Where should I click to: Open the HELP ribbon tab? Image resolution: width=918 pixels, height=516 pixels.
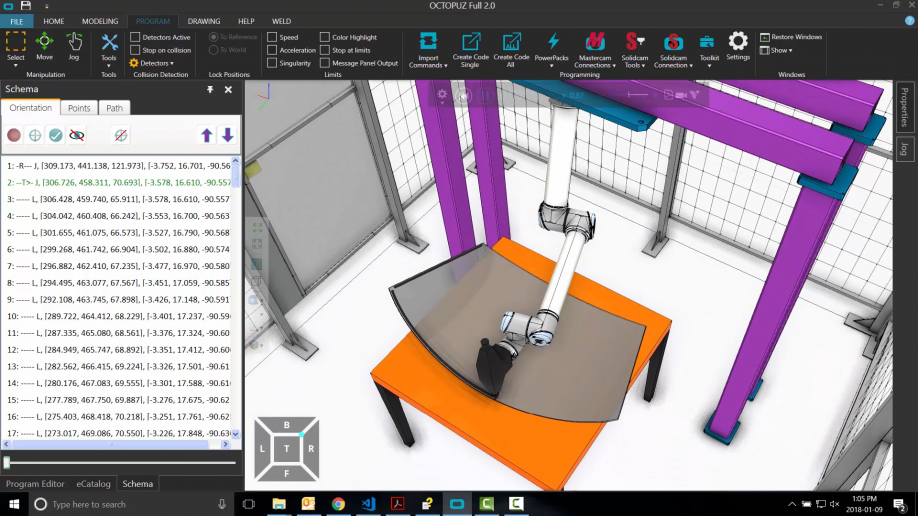coord(246,21)
